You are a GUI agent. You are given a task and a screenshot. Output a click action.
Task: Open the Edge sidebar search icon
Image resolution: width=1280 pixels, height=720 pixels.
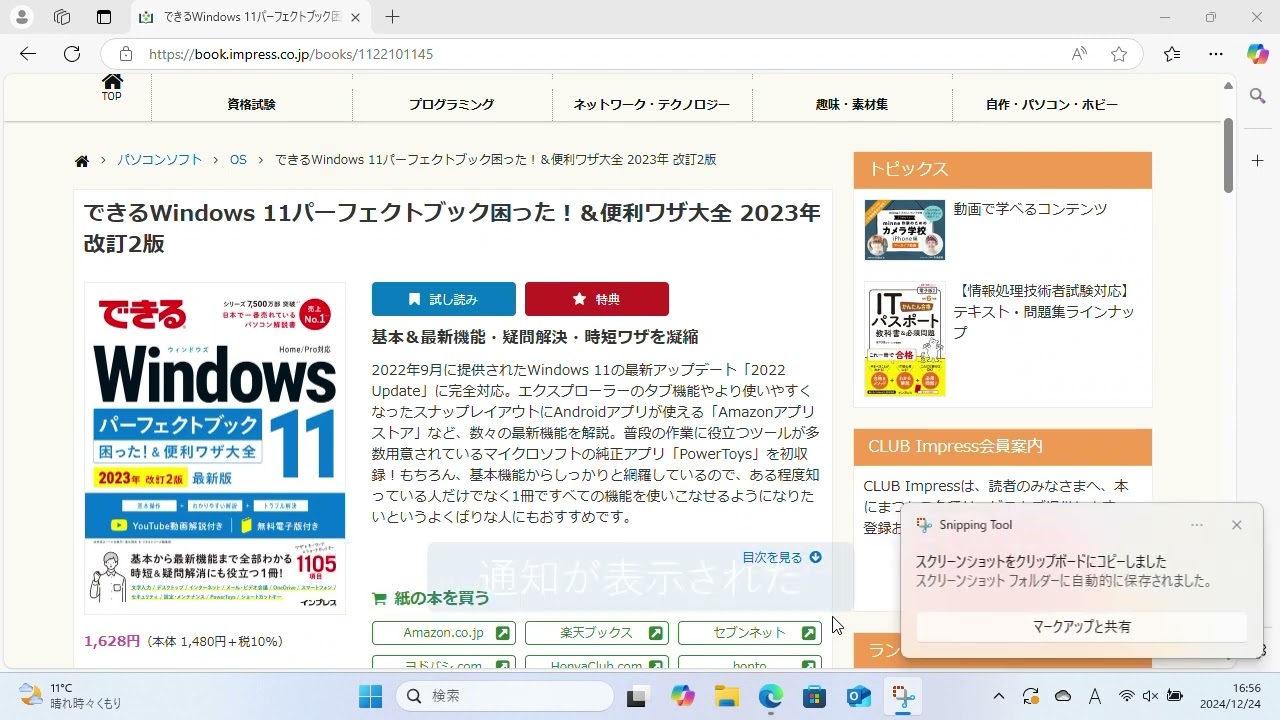[x=1258, y=96]
